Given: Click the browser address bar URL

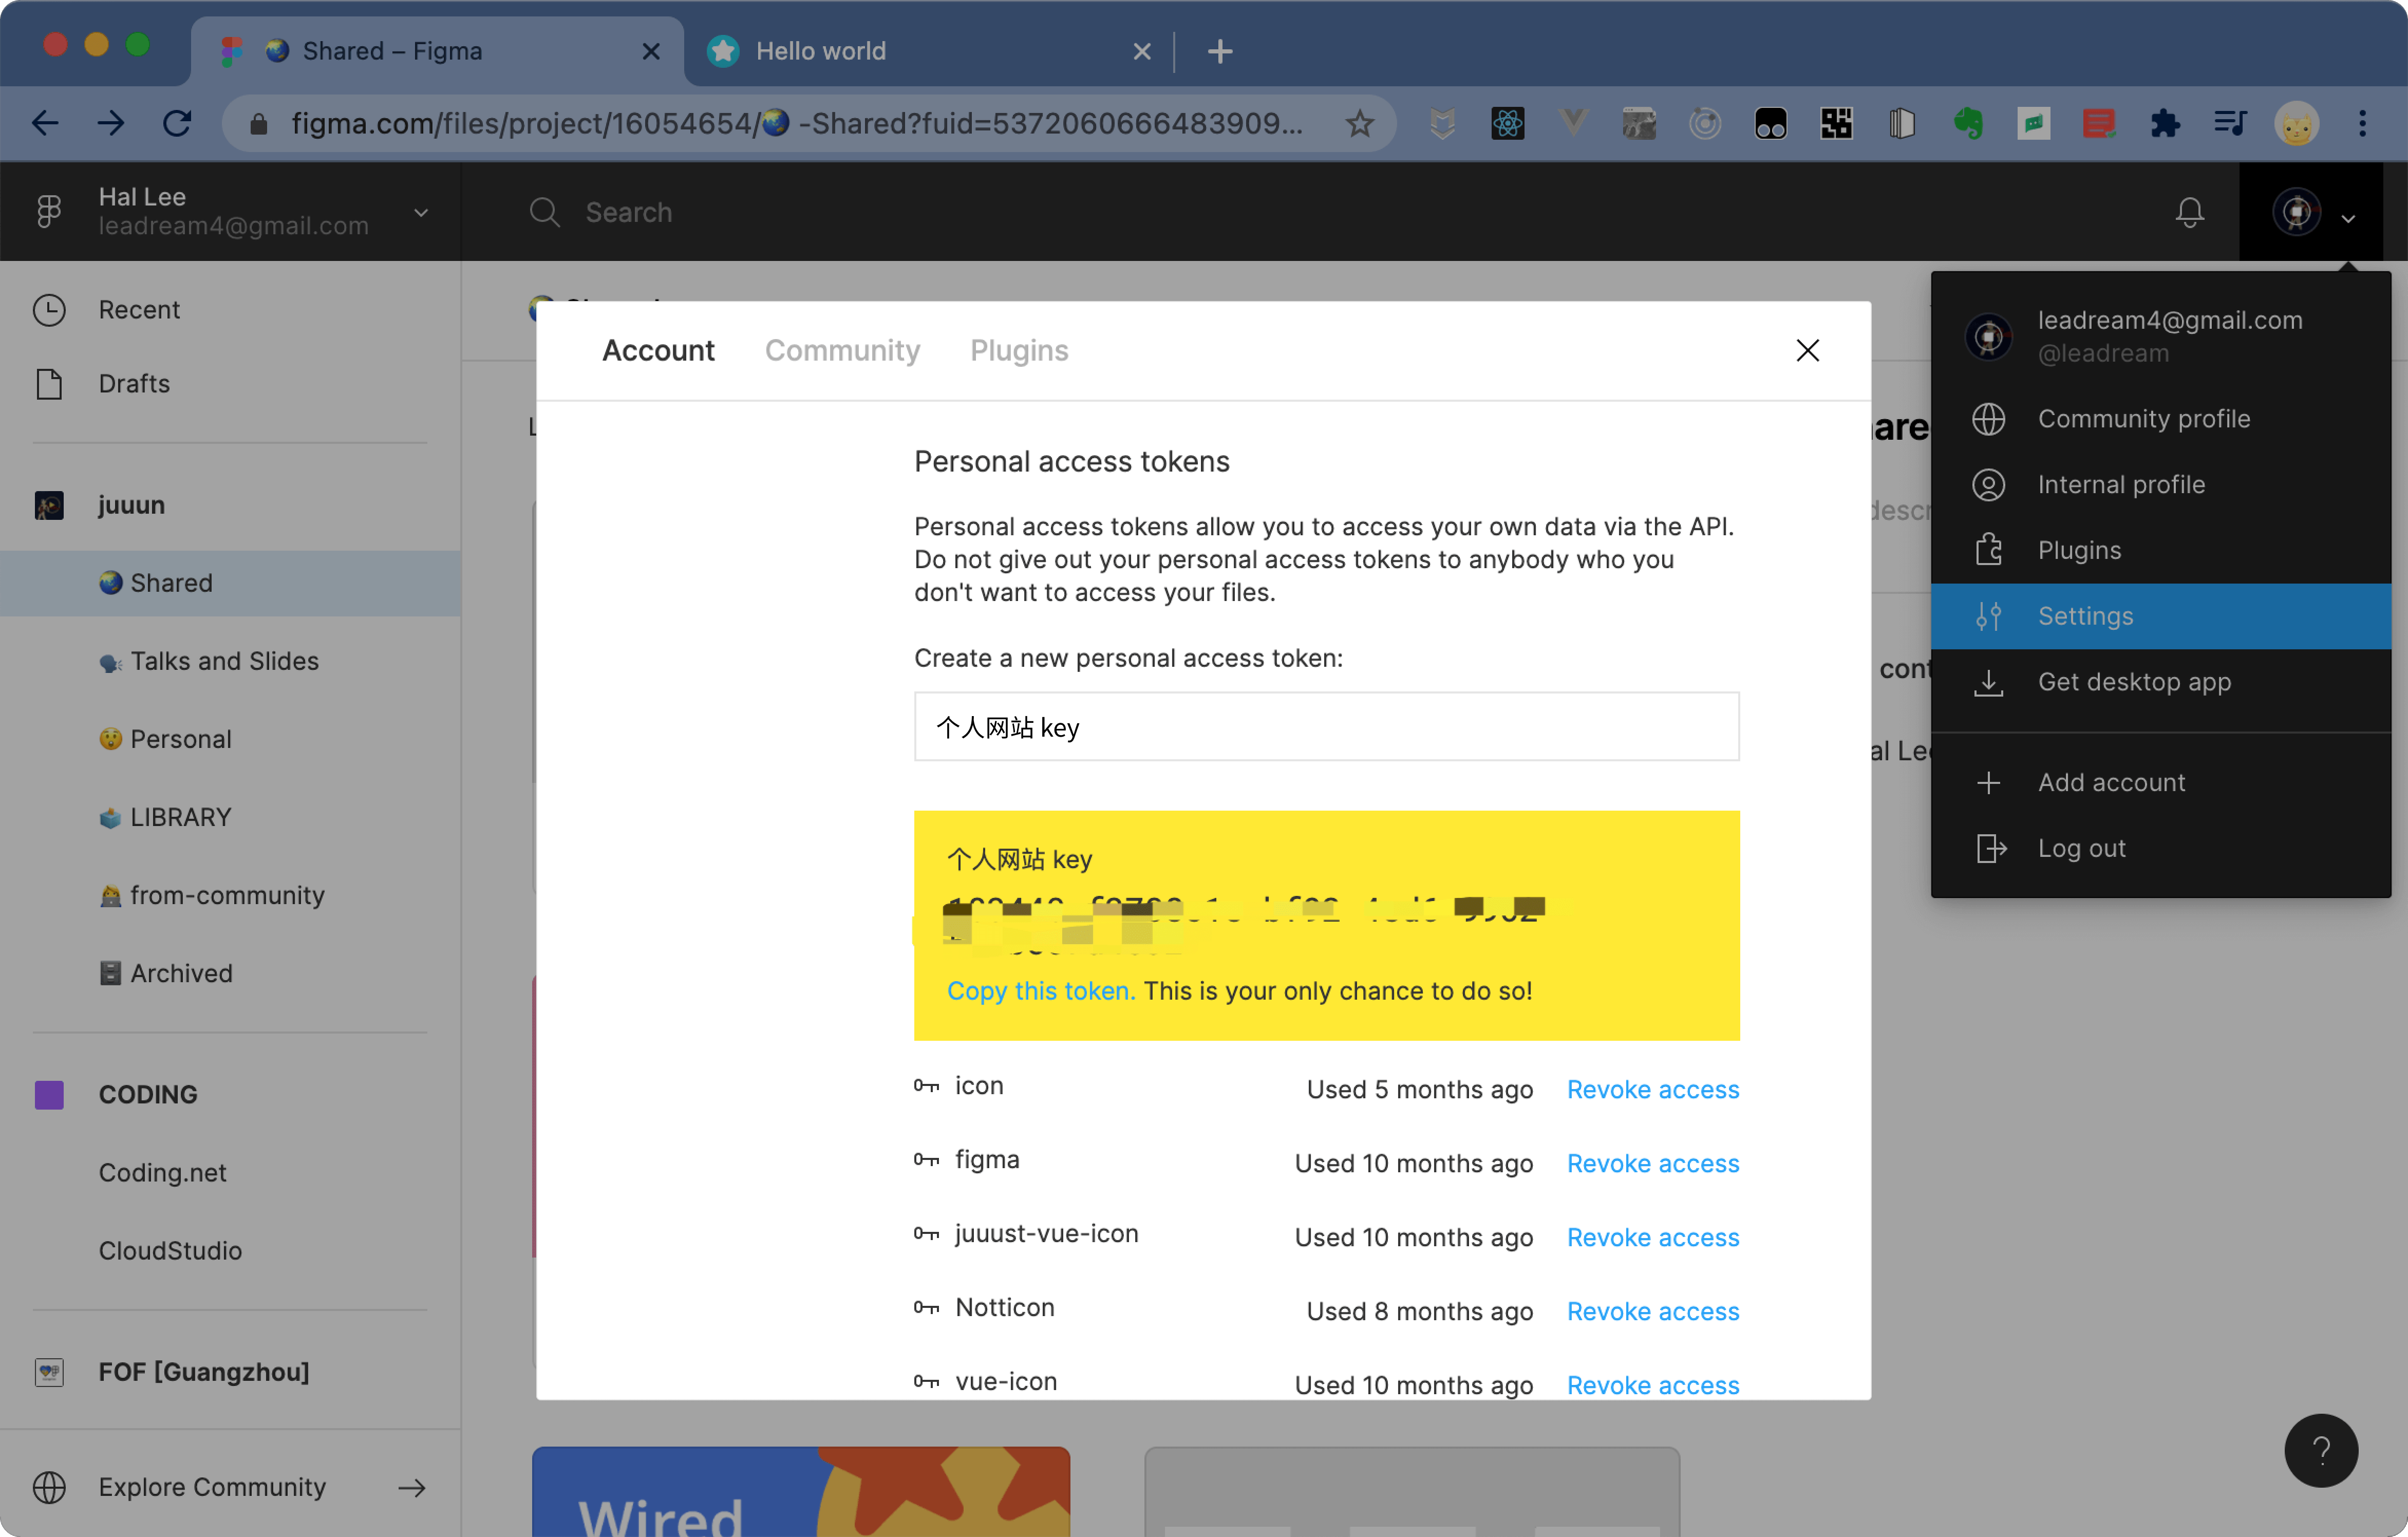Looking at the screenshot, I should click(796, 123).
